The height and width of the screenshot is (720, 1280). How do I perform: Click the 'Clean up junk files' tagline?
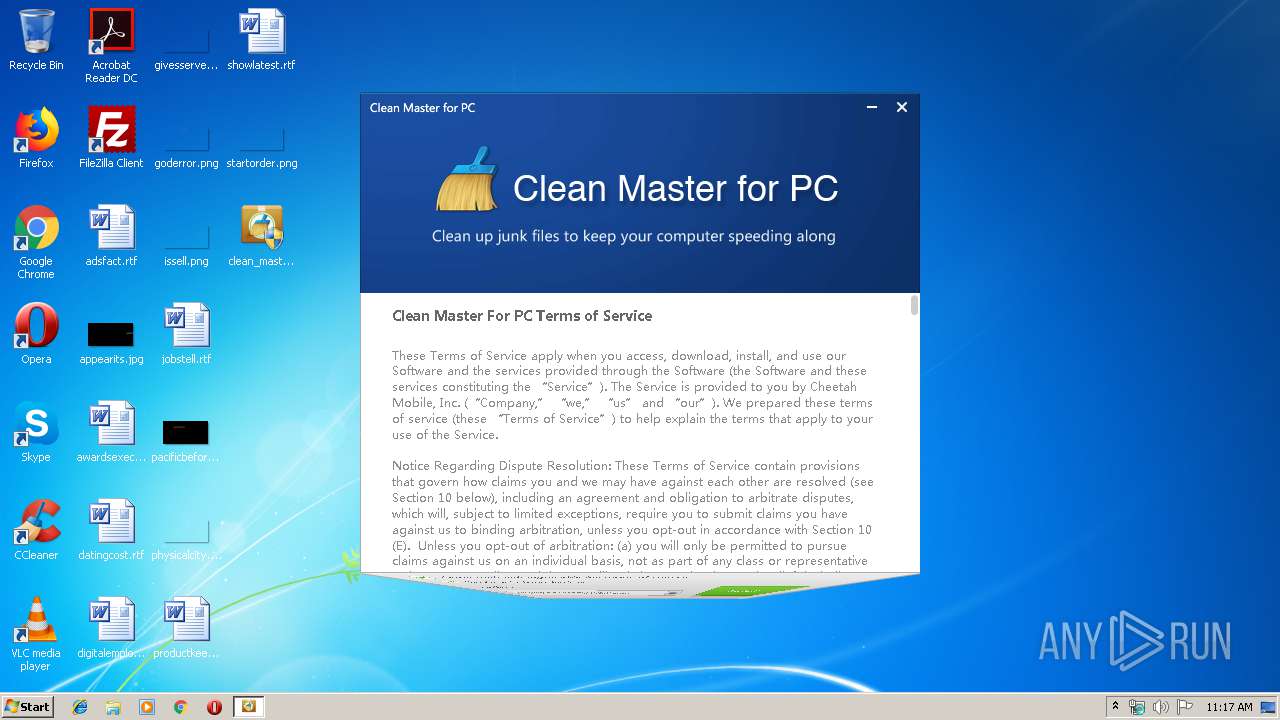(x=634, y=237)
